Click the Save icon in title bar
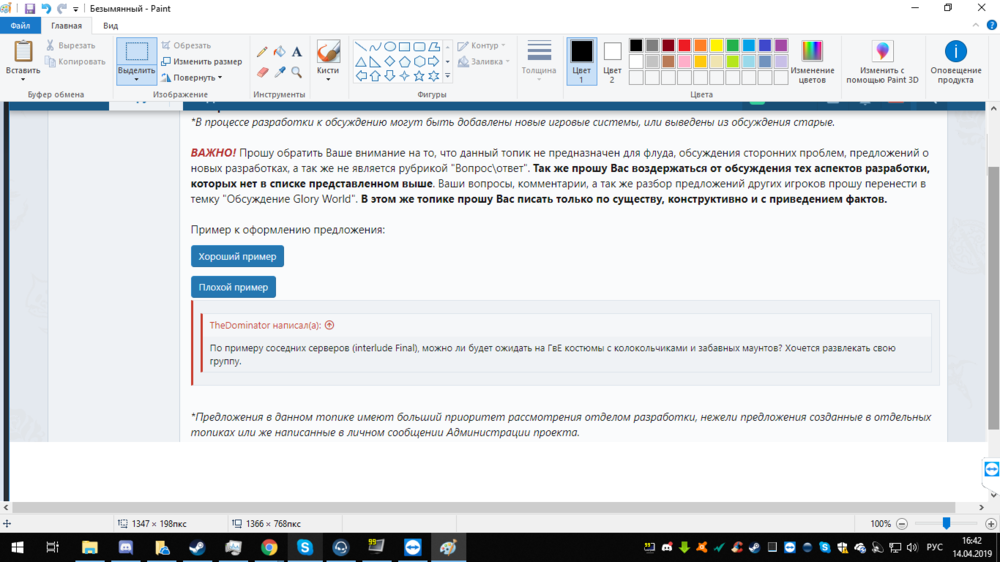1000x562 pixels. (x=30, y=8)
